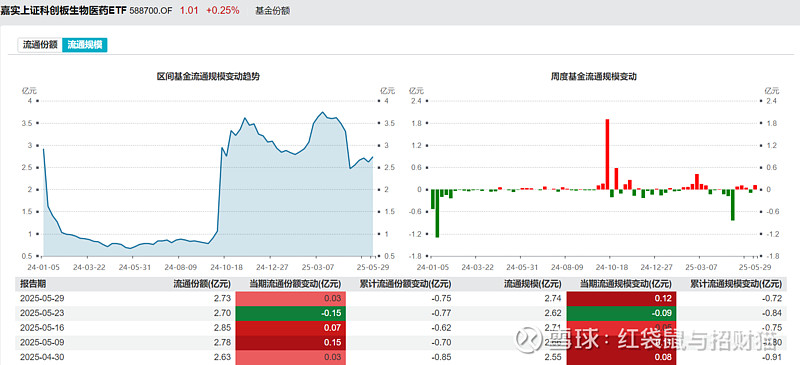Click red 0.12 cell in 2025-05-29 row
The image size is (800, 365).
coord(622,298)
